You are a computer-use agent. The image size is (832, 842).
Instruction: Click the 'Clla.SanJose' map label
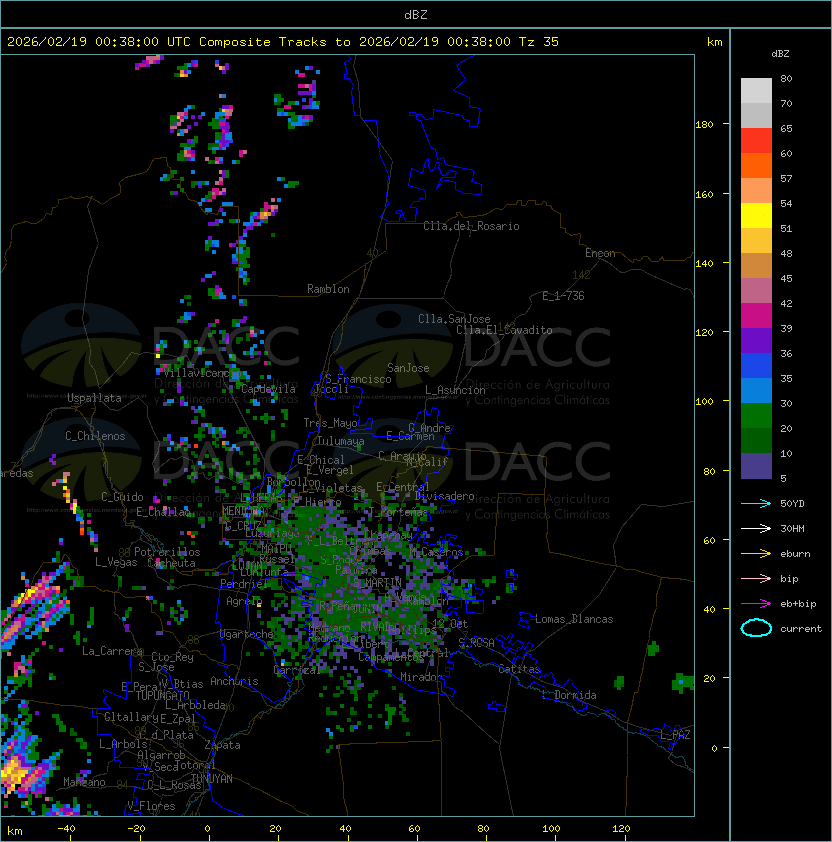pyautogui.click(x=454, y=319)
